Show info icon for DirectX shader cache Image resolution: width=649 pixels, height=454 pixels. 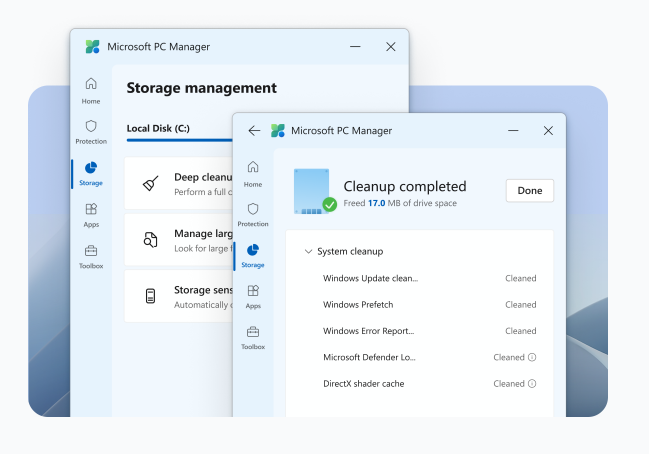click(x=532, y=384)
